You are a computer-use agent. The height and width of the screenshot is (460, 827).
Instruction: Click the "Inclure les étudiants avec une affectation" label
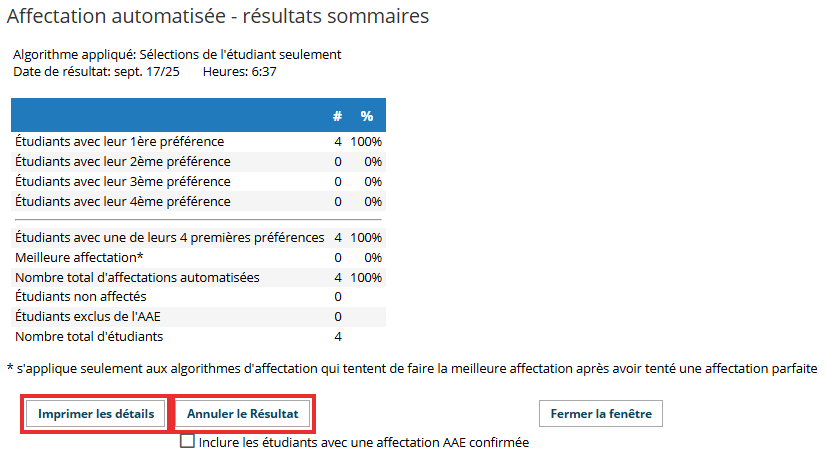coord(364,442)
